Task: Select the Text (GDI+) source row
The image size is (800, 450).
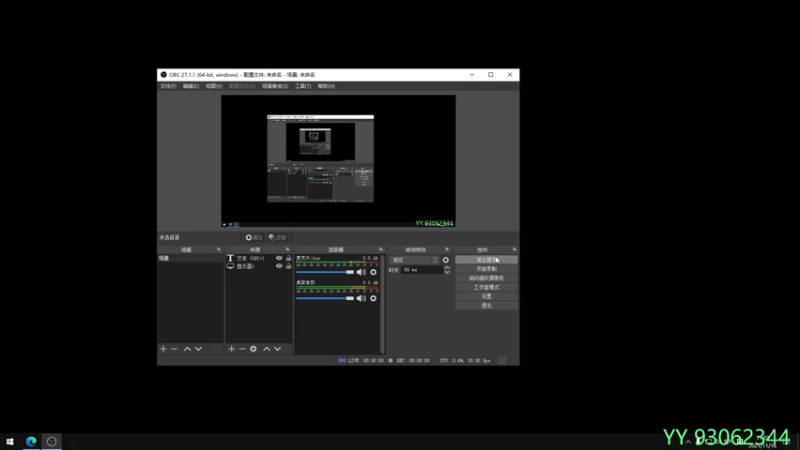Action: tap(259, 258)
